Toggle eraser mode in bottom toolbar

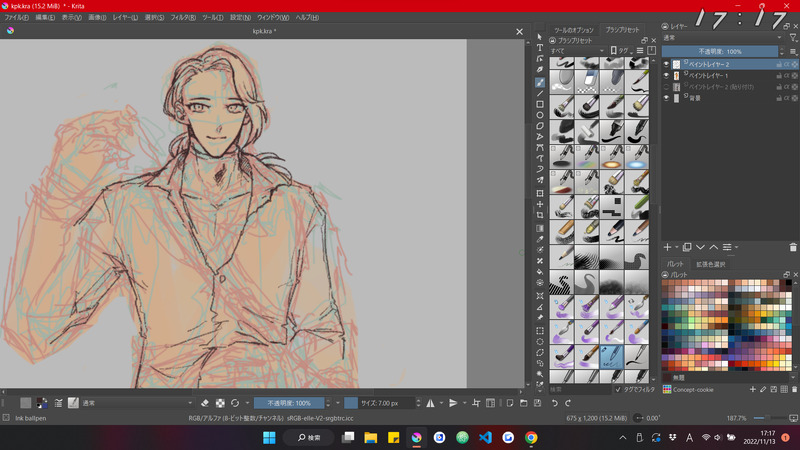pyautogui.click(x=204, y=403)
